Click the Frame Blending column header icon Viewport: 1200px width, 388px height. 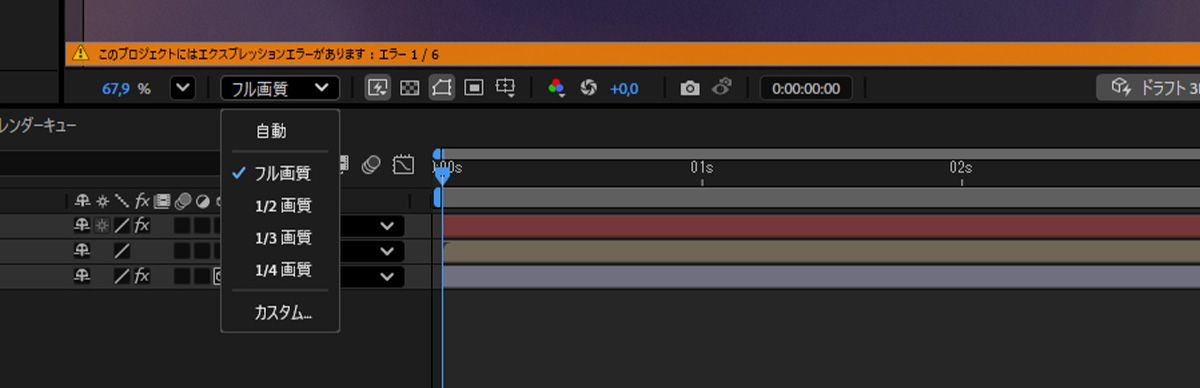click(162, 200)
